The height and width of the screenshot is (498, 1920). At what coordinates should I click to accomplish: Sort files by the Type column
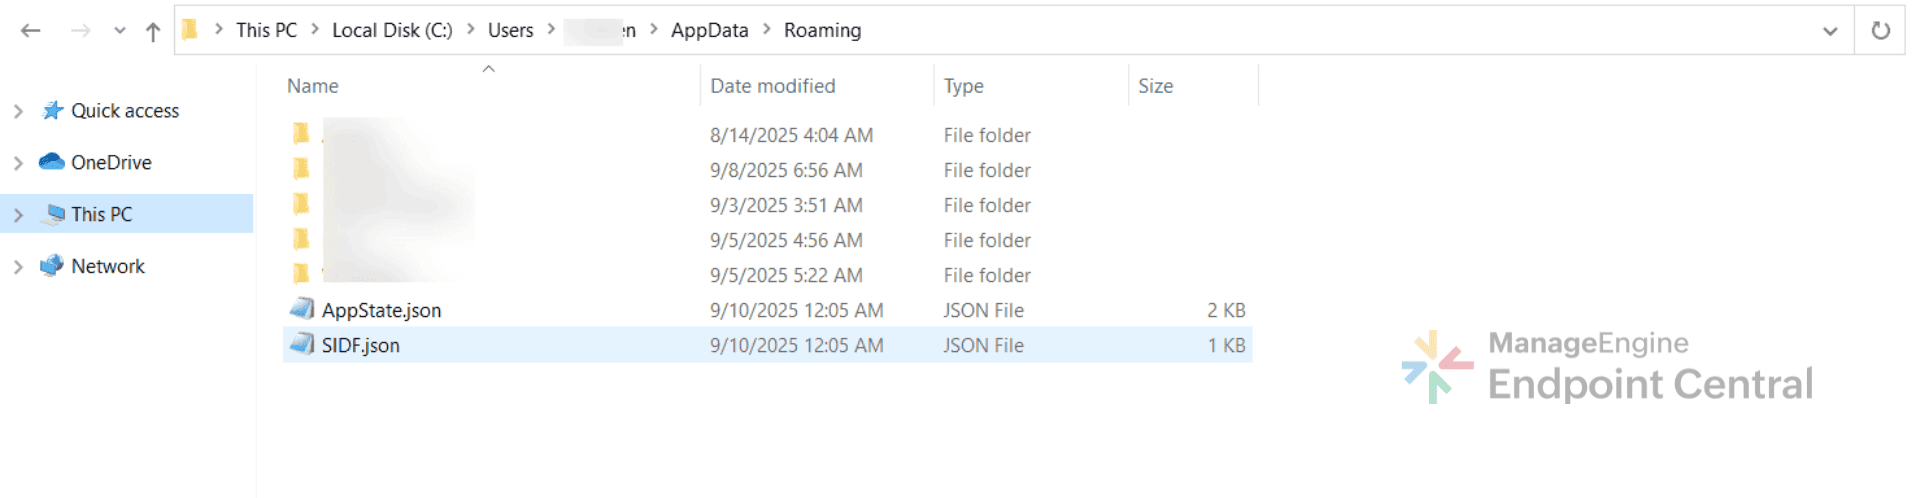[963, 86]
